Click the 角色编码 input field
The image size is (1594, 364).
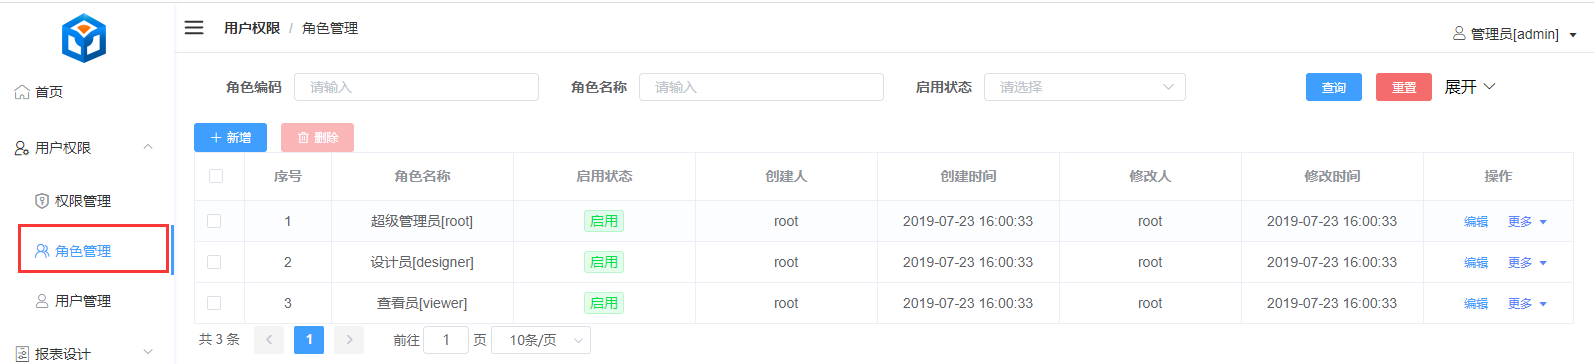pos(416,87)
